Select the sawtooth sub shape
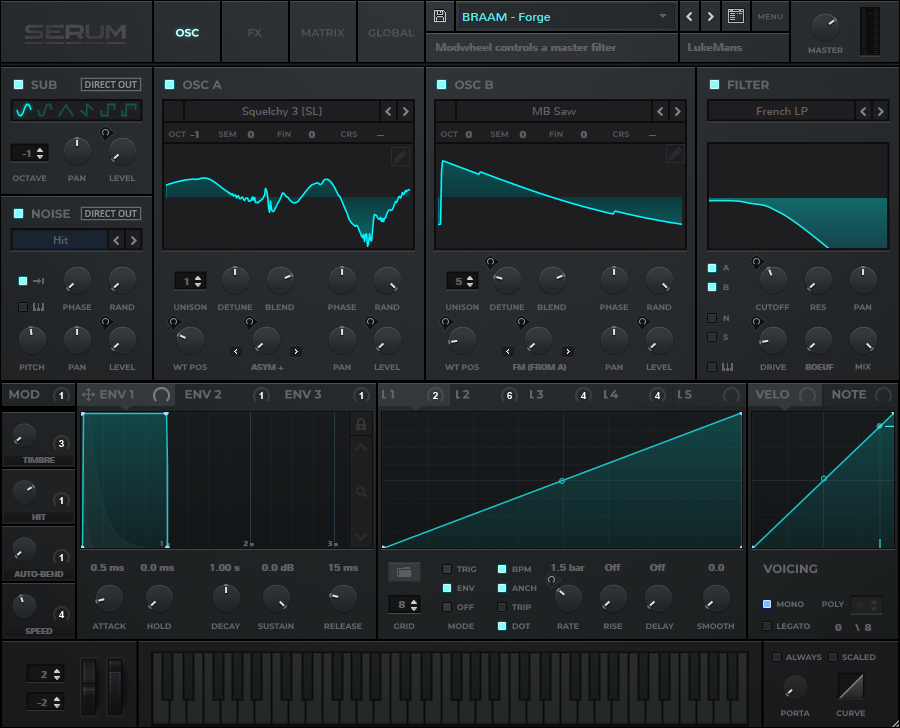900x728 pixels. click(x=87, y=110)
